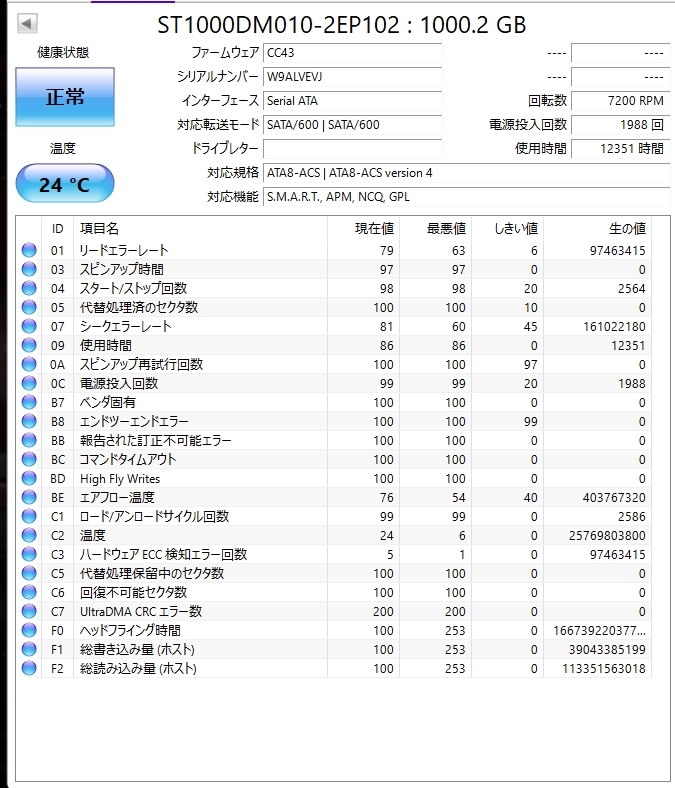Click the 24 °C temperature button
This screenshot has width=675, height=788.
click(65, 183)
